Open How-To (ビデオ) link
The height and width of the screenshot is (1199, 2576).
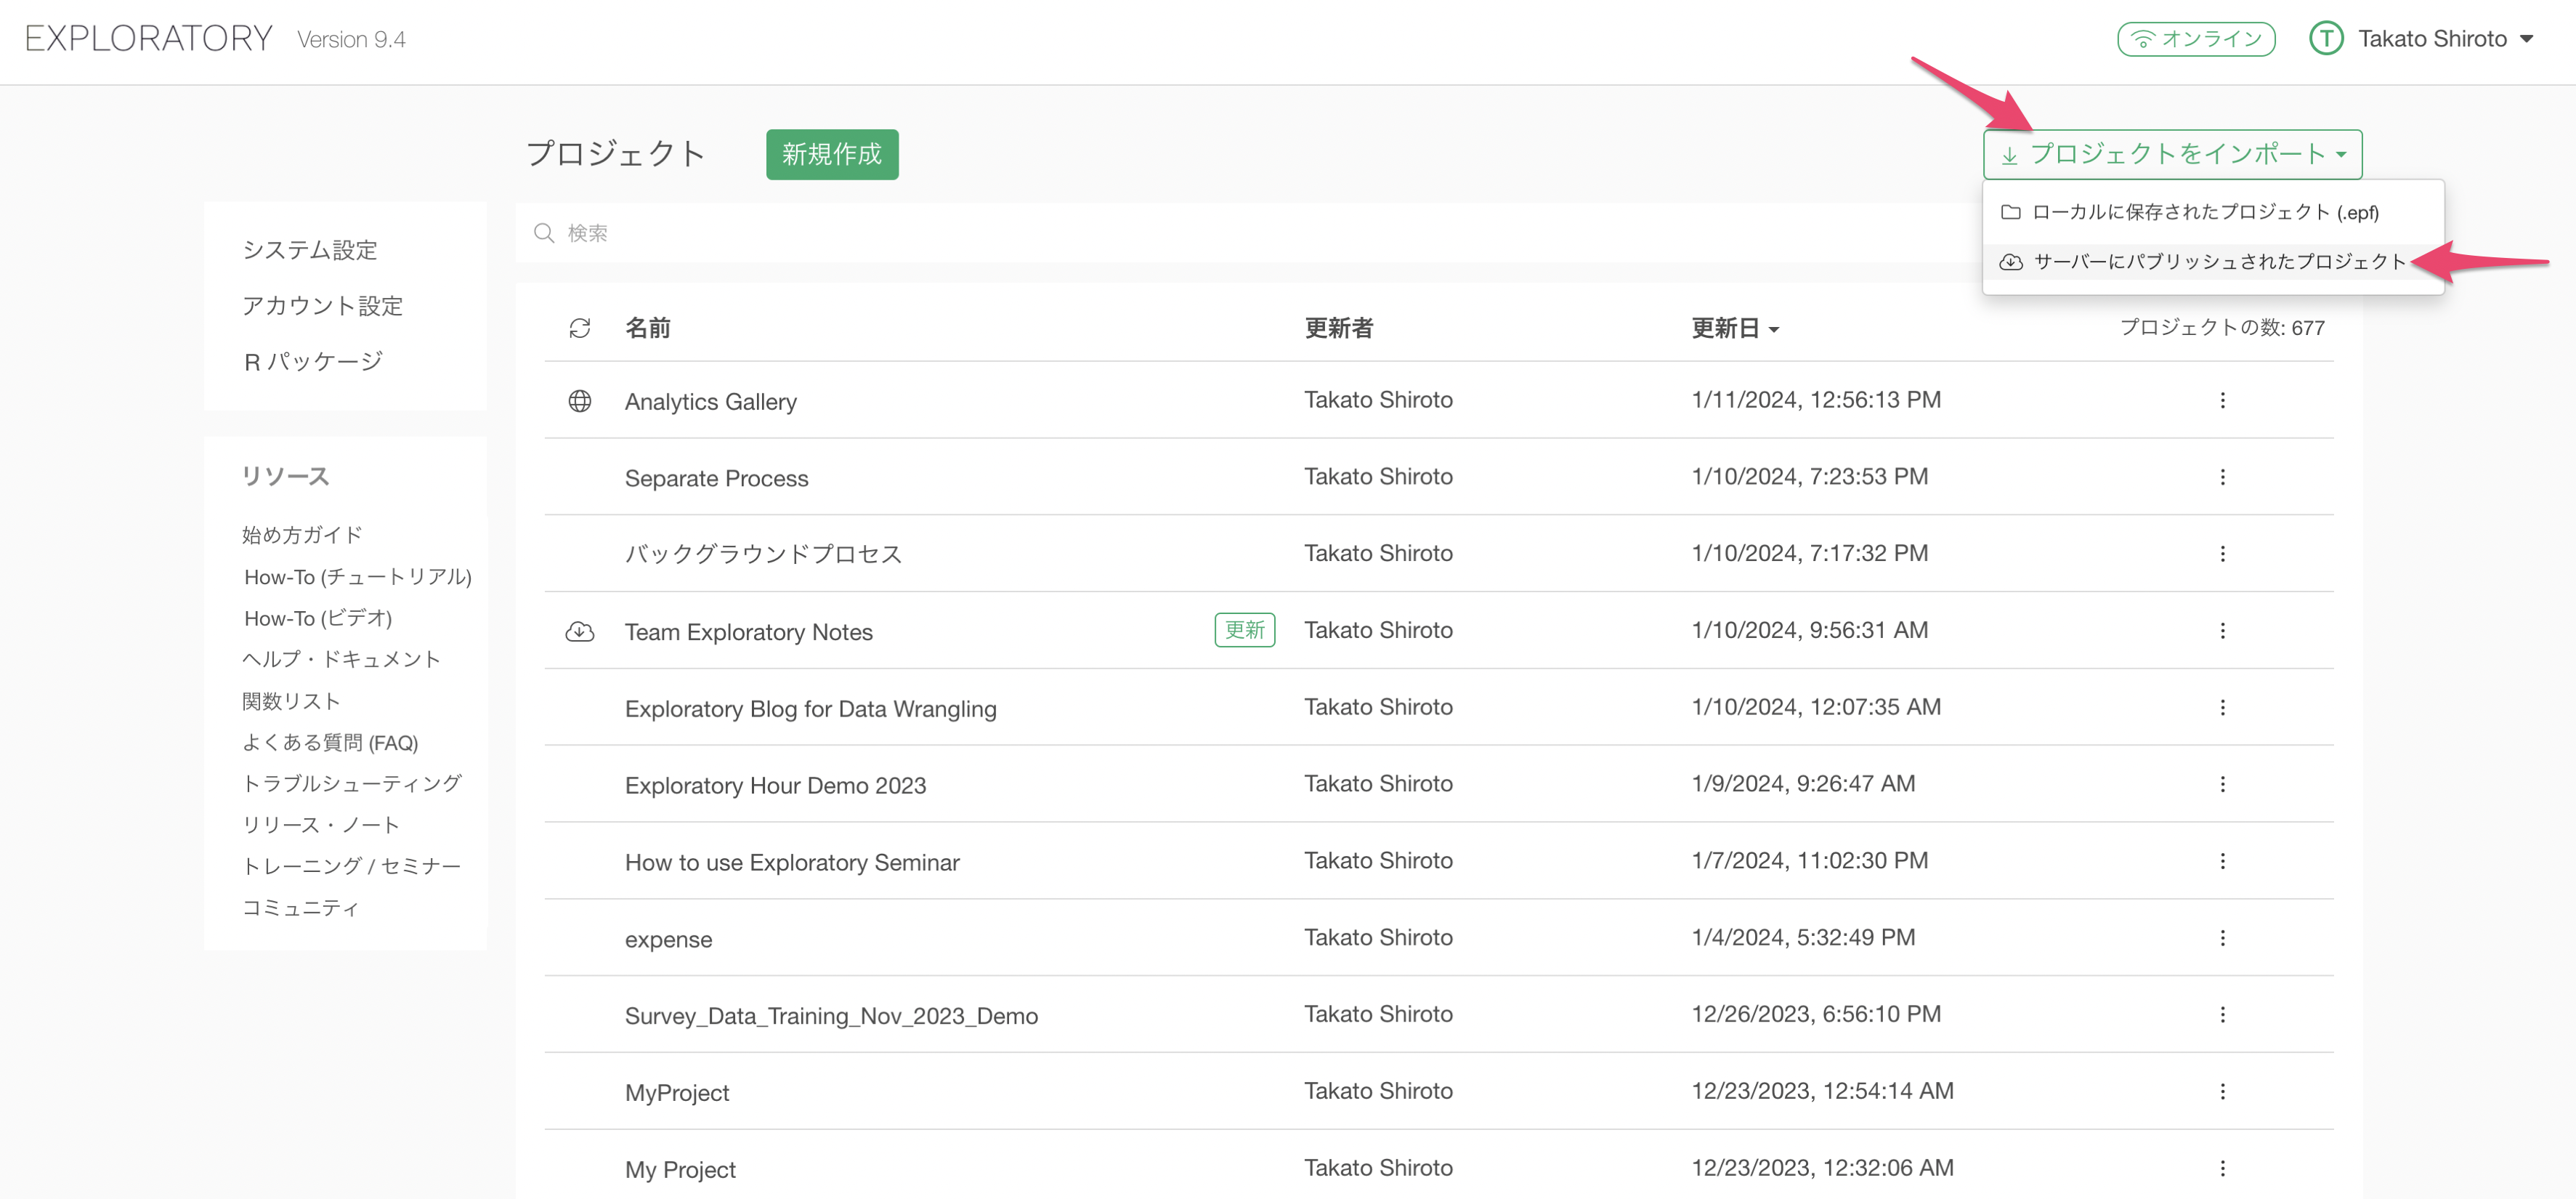point(318,618)
